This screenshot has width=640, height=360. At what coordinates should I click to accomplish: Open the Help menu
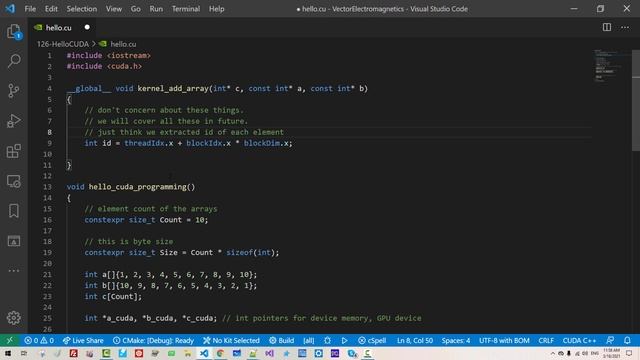click(216, 9)
